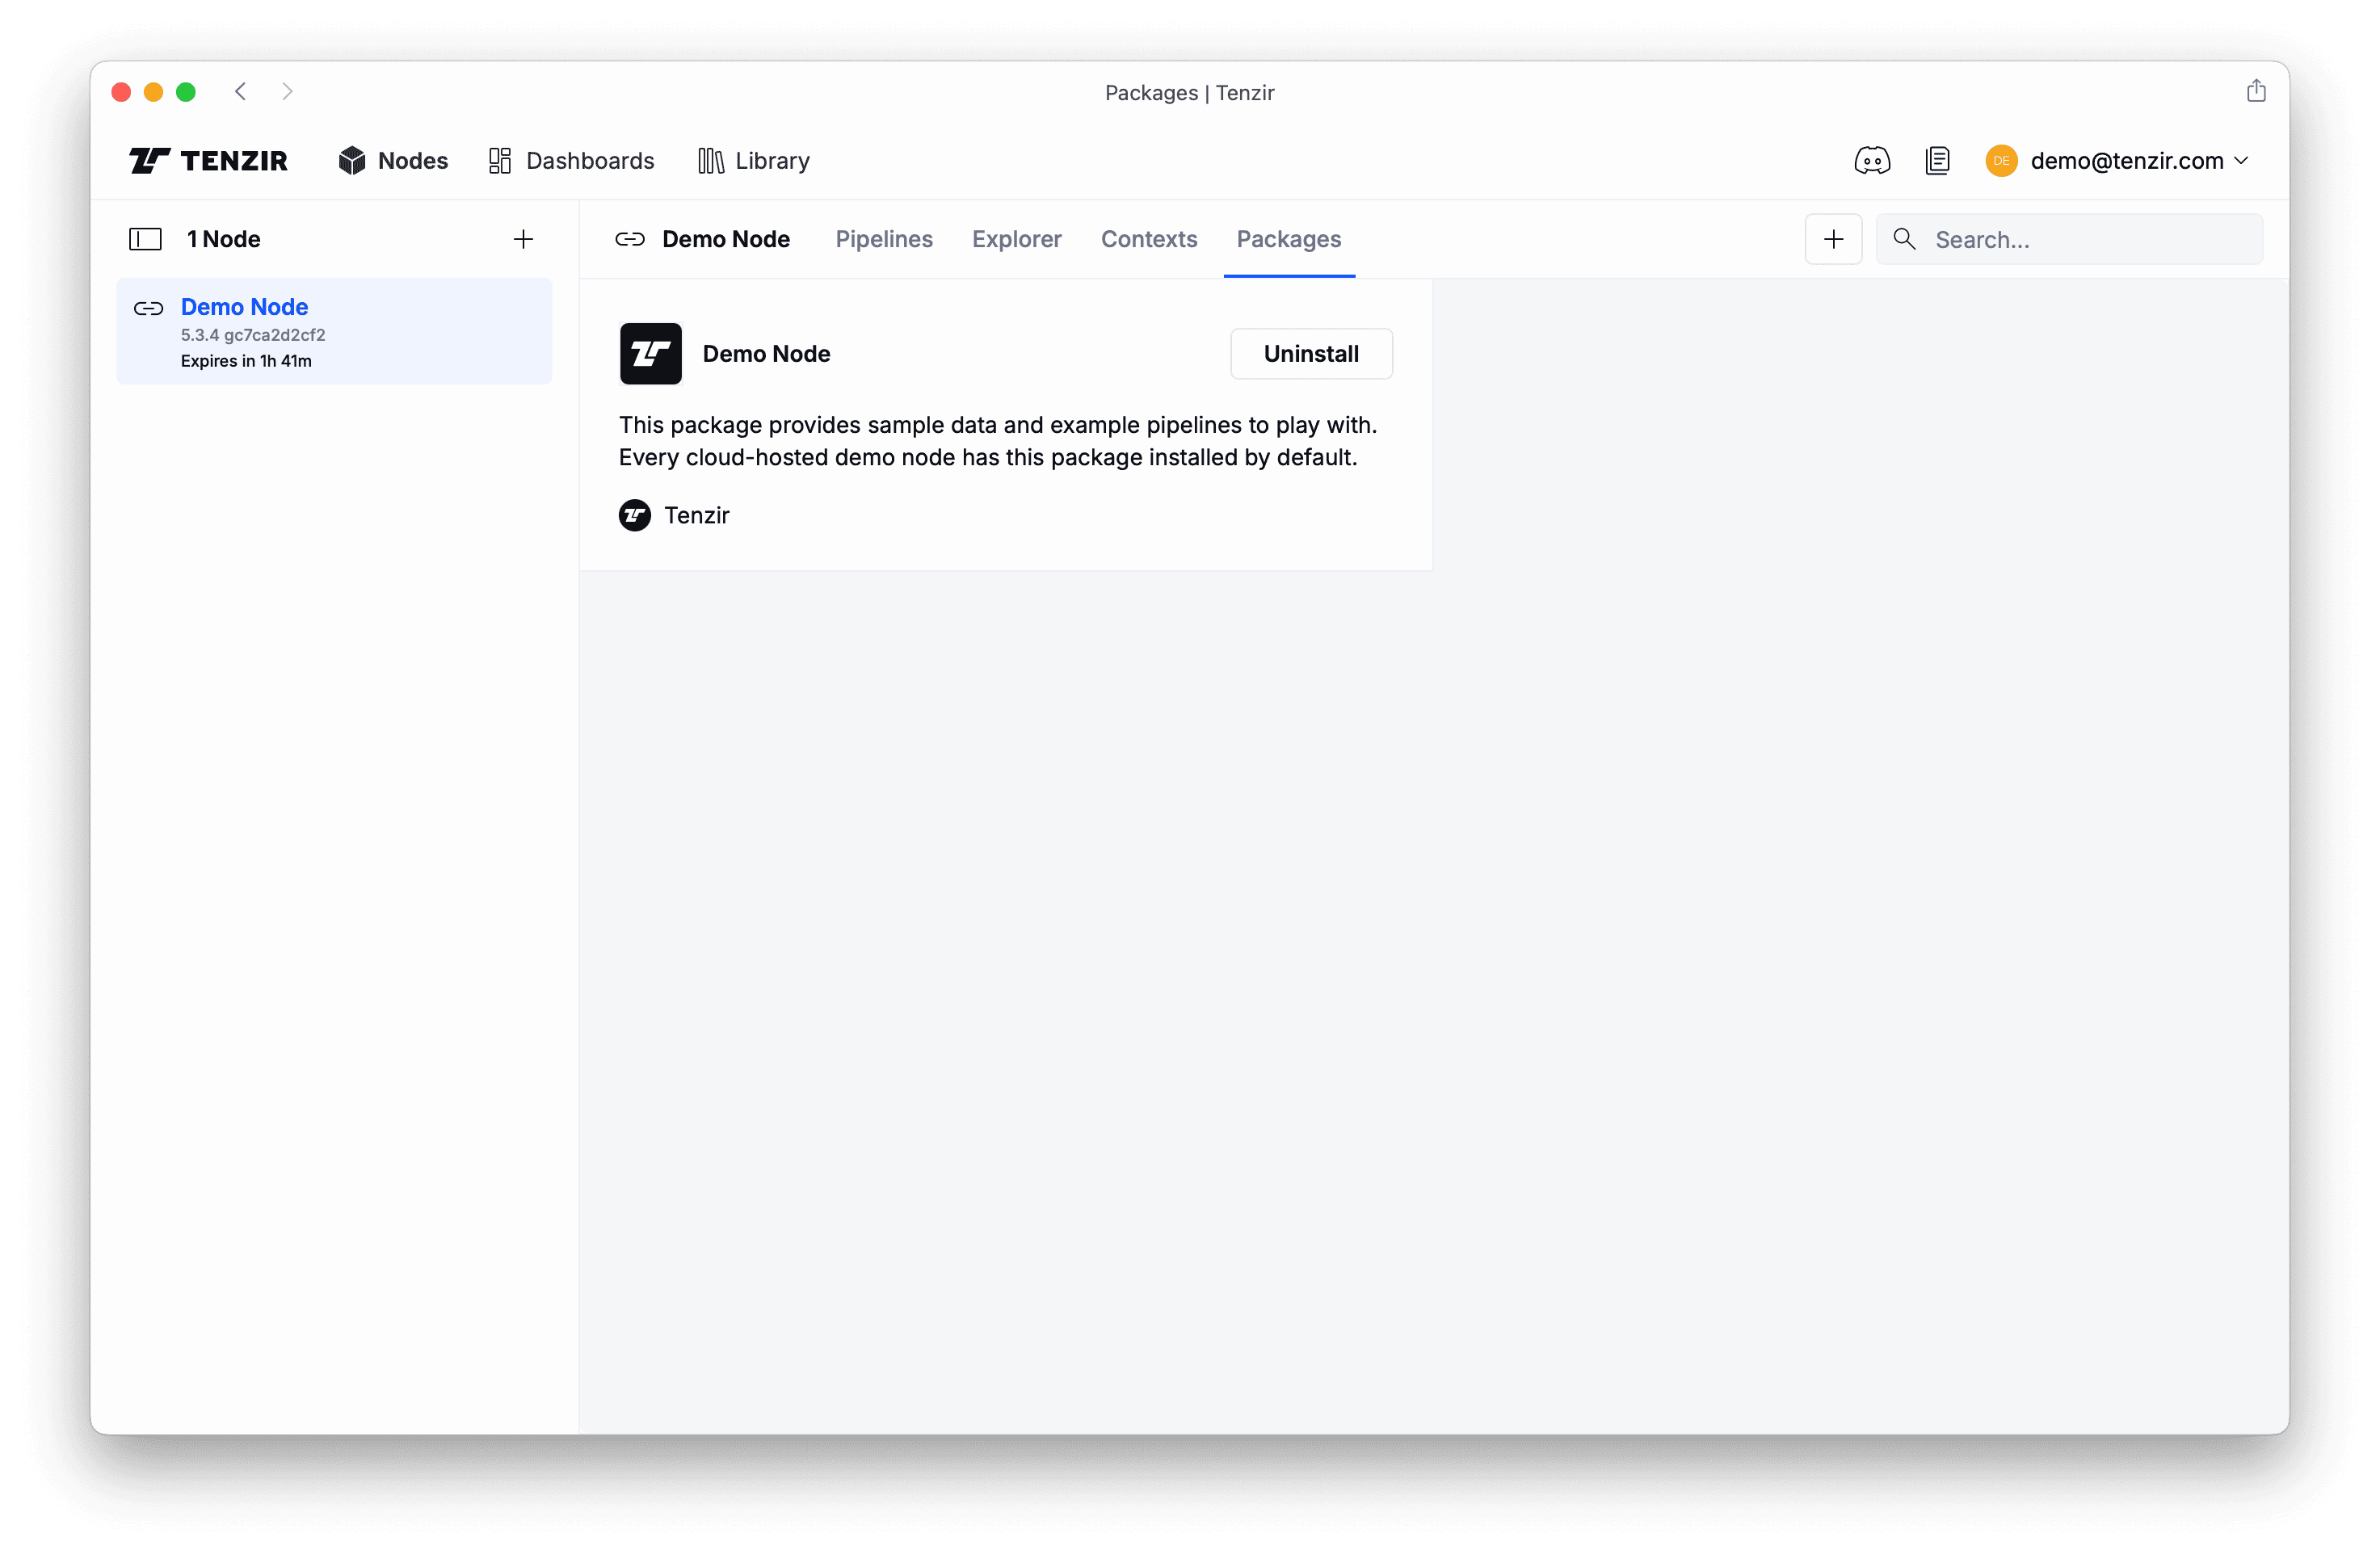
Task: Click the back navigation arrow
Action: pyautogui.click(x=240, y=91)
